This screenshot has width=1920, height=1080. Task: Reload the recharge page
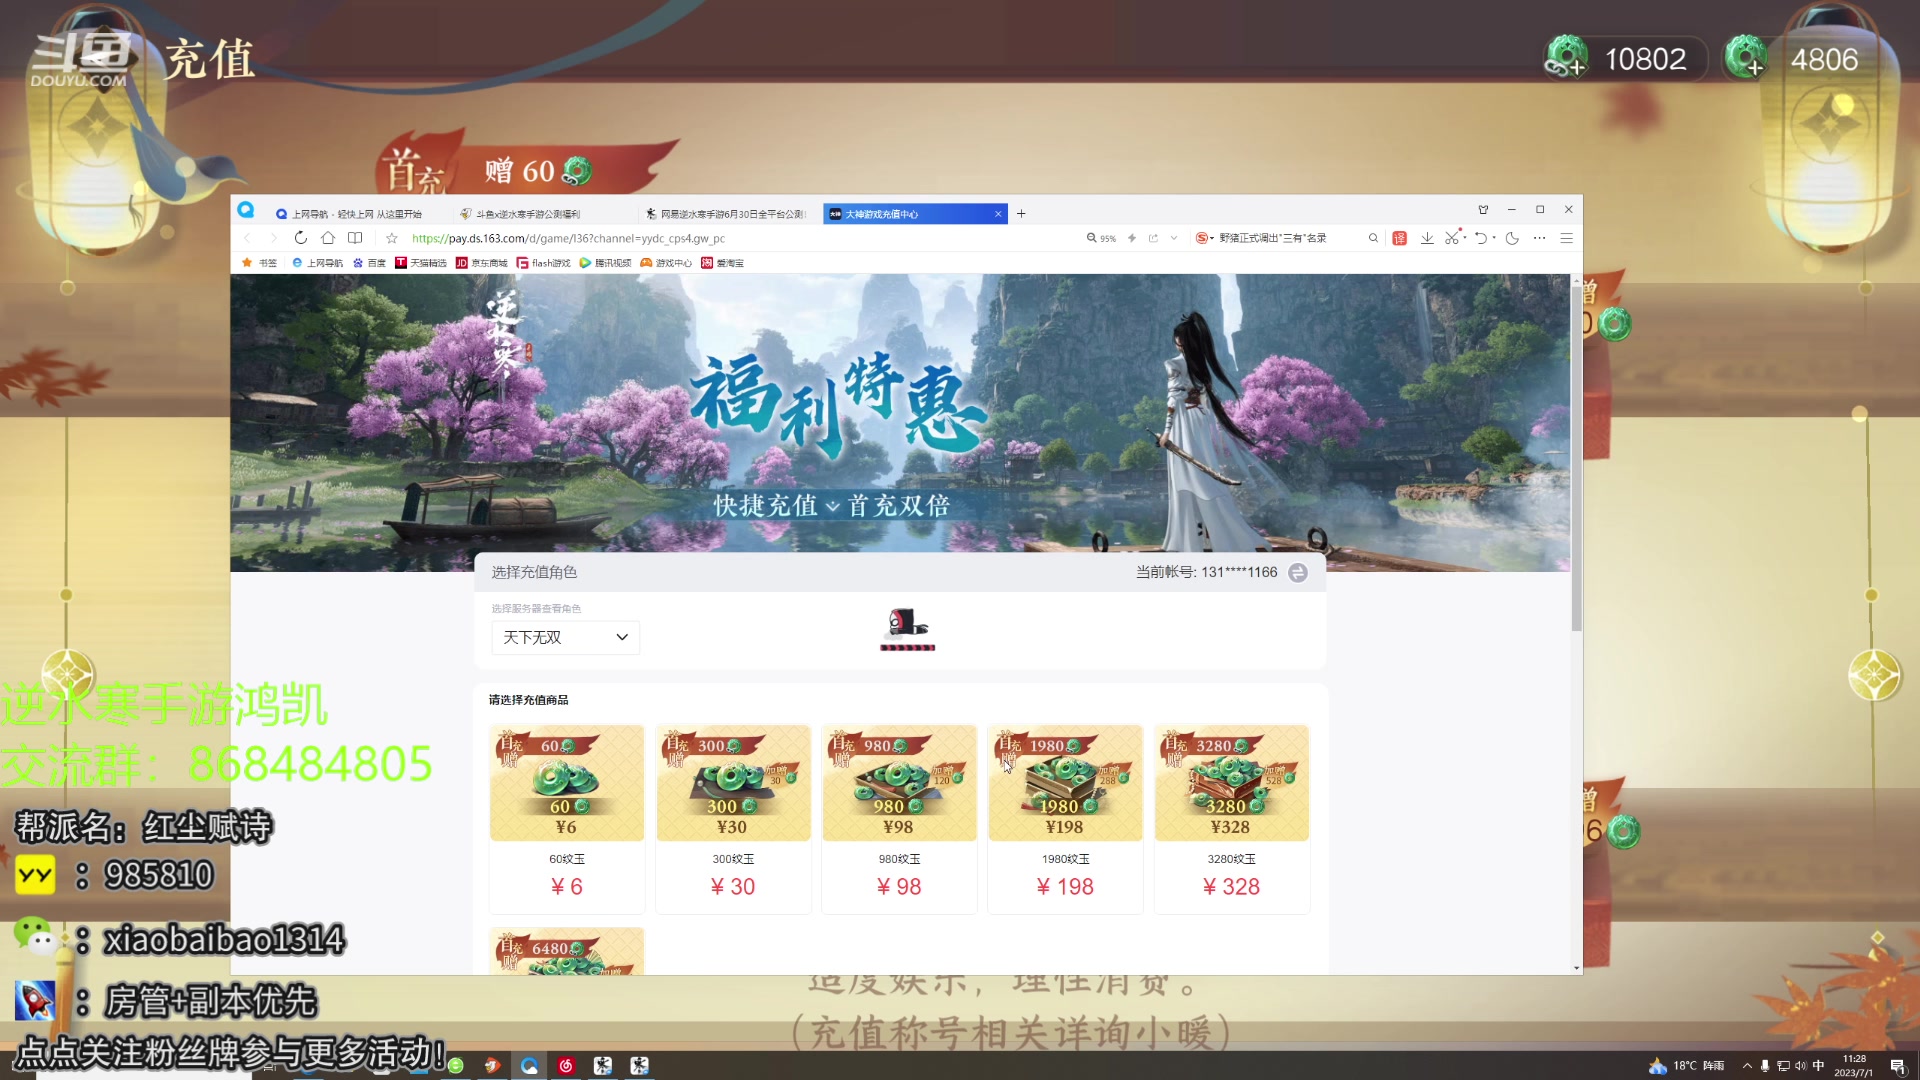point(300,238)
